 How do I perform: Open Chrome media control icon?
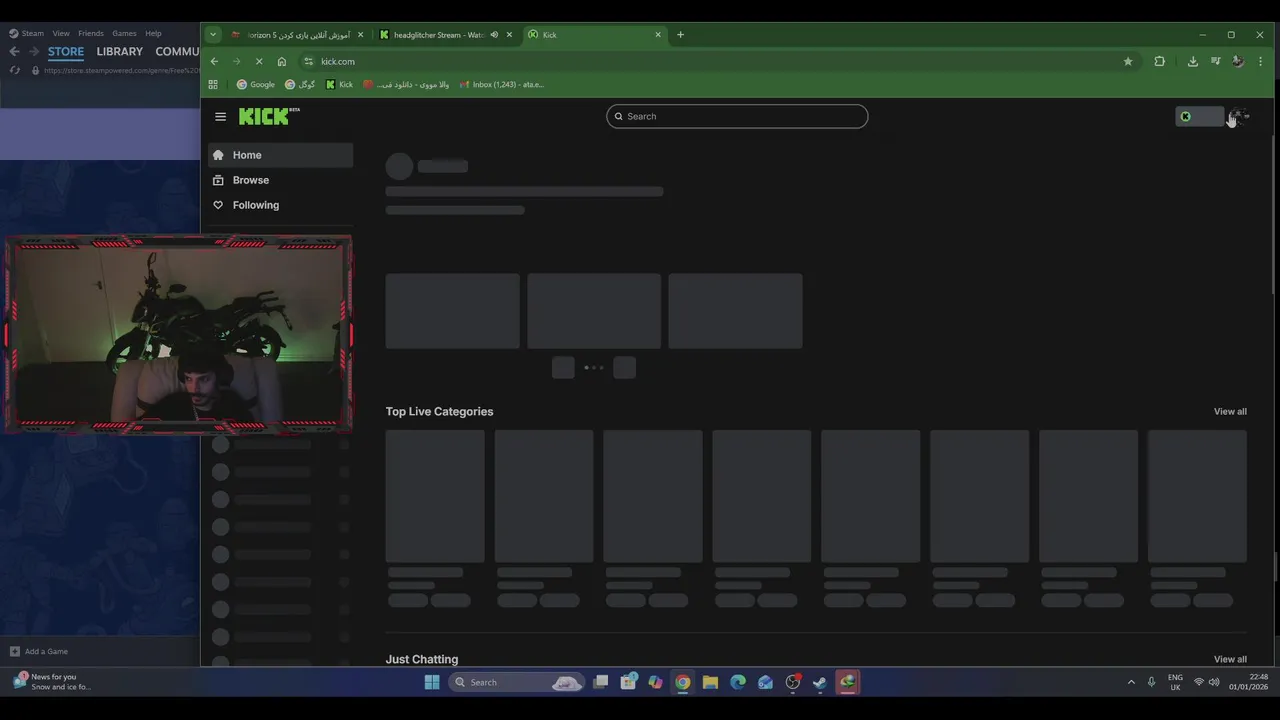tap(1215, 61)
